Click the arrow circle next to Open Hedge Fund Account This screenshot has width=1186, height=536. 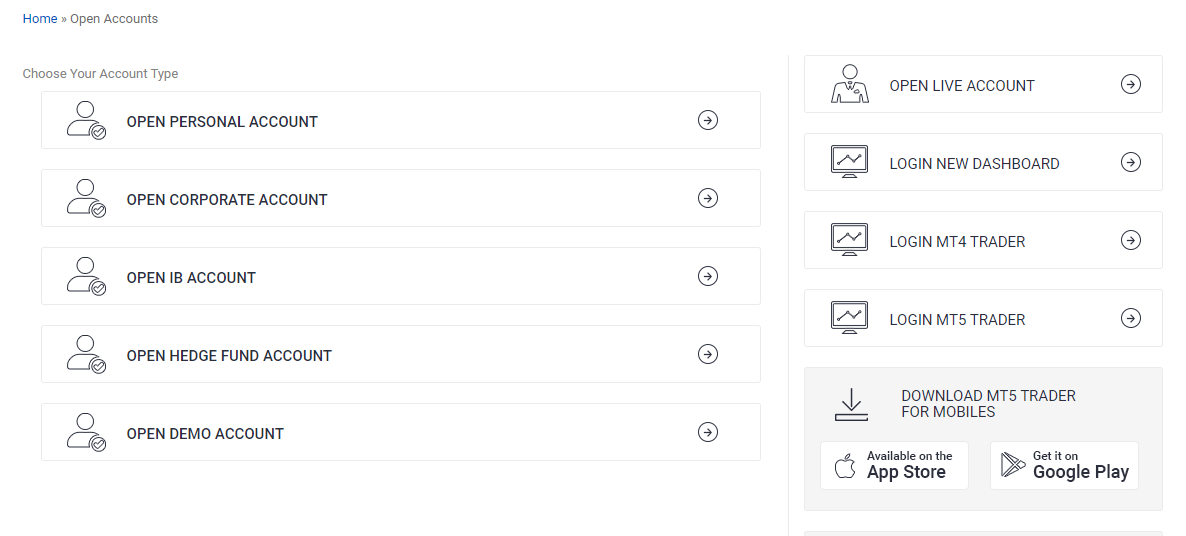tap(707, 354)
